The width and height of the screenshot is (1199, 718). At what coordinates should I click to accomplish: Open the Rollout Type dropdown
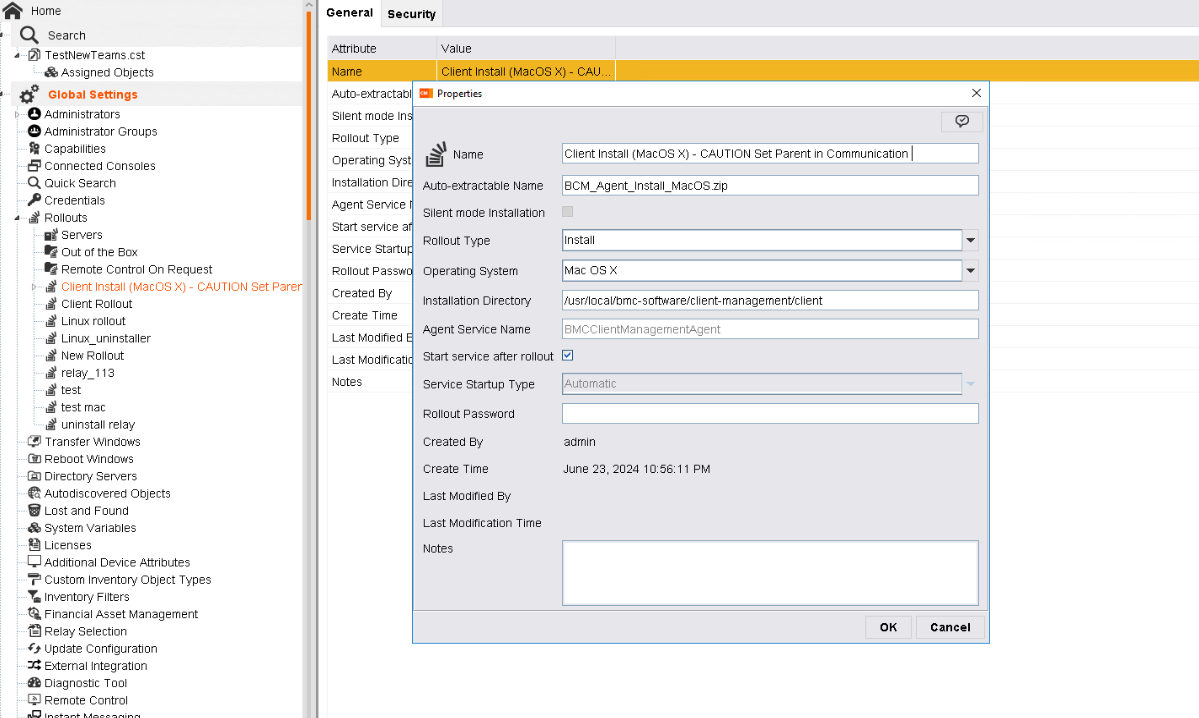970,240
